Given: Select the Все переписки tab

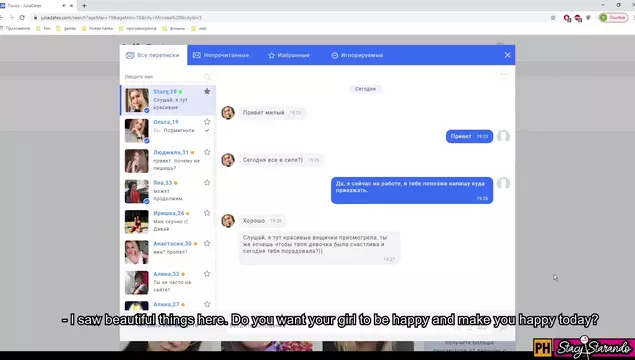Looking at the screenshot, I should [x=153, y=55].
